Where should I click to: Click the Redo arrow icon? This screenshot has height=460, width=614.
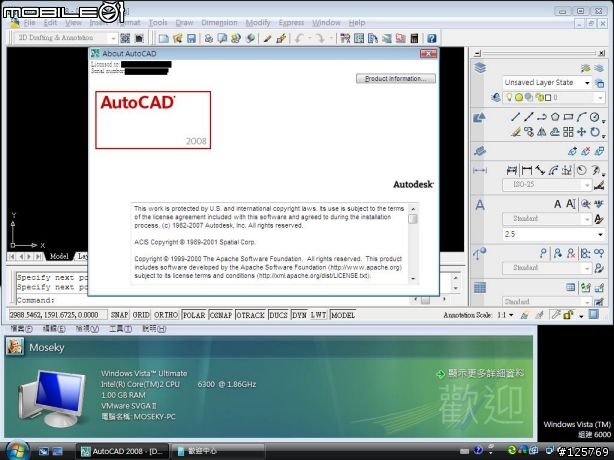pyautogui.click(x=320, y=38)
